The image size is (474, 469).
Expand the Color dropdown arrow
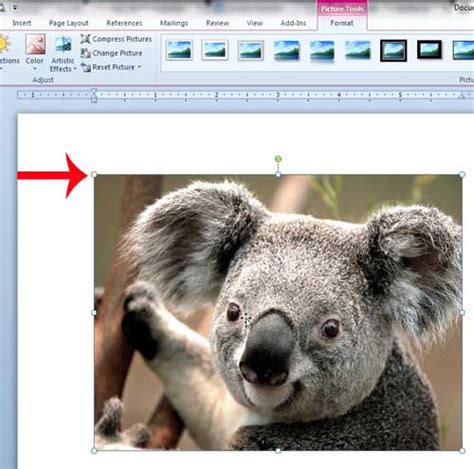[x=35, y=69]
